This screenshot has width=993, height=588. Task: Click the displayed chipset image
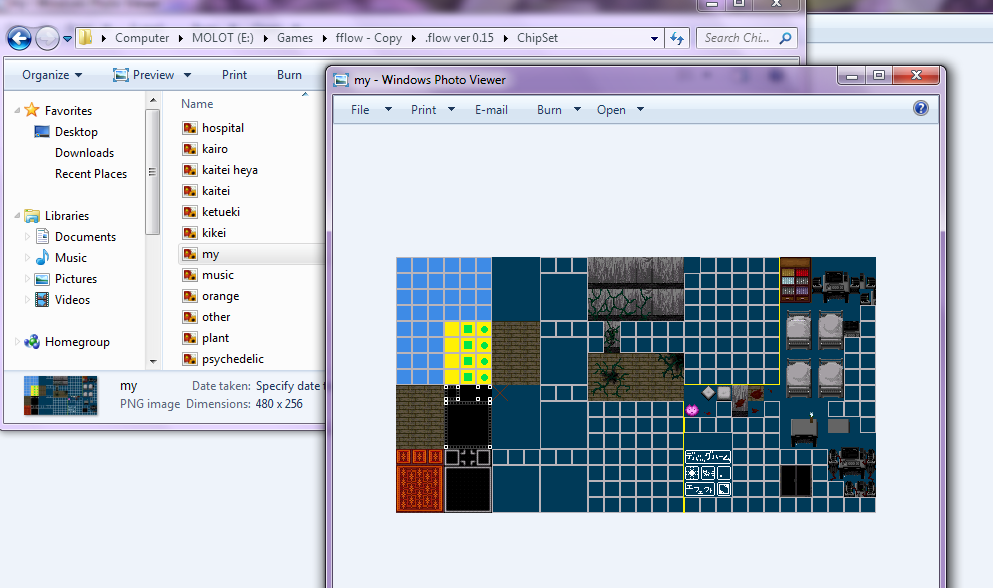coord(636,385)
